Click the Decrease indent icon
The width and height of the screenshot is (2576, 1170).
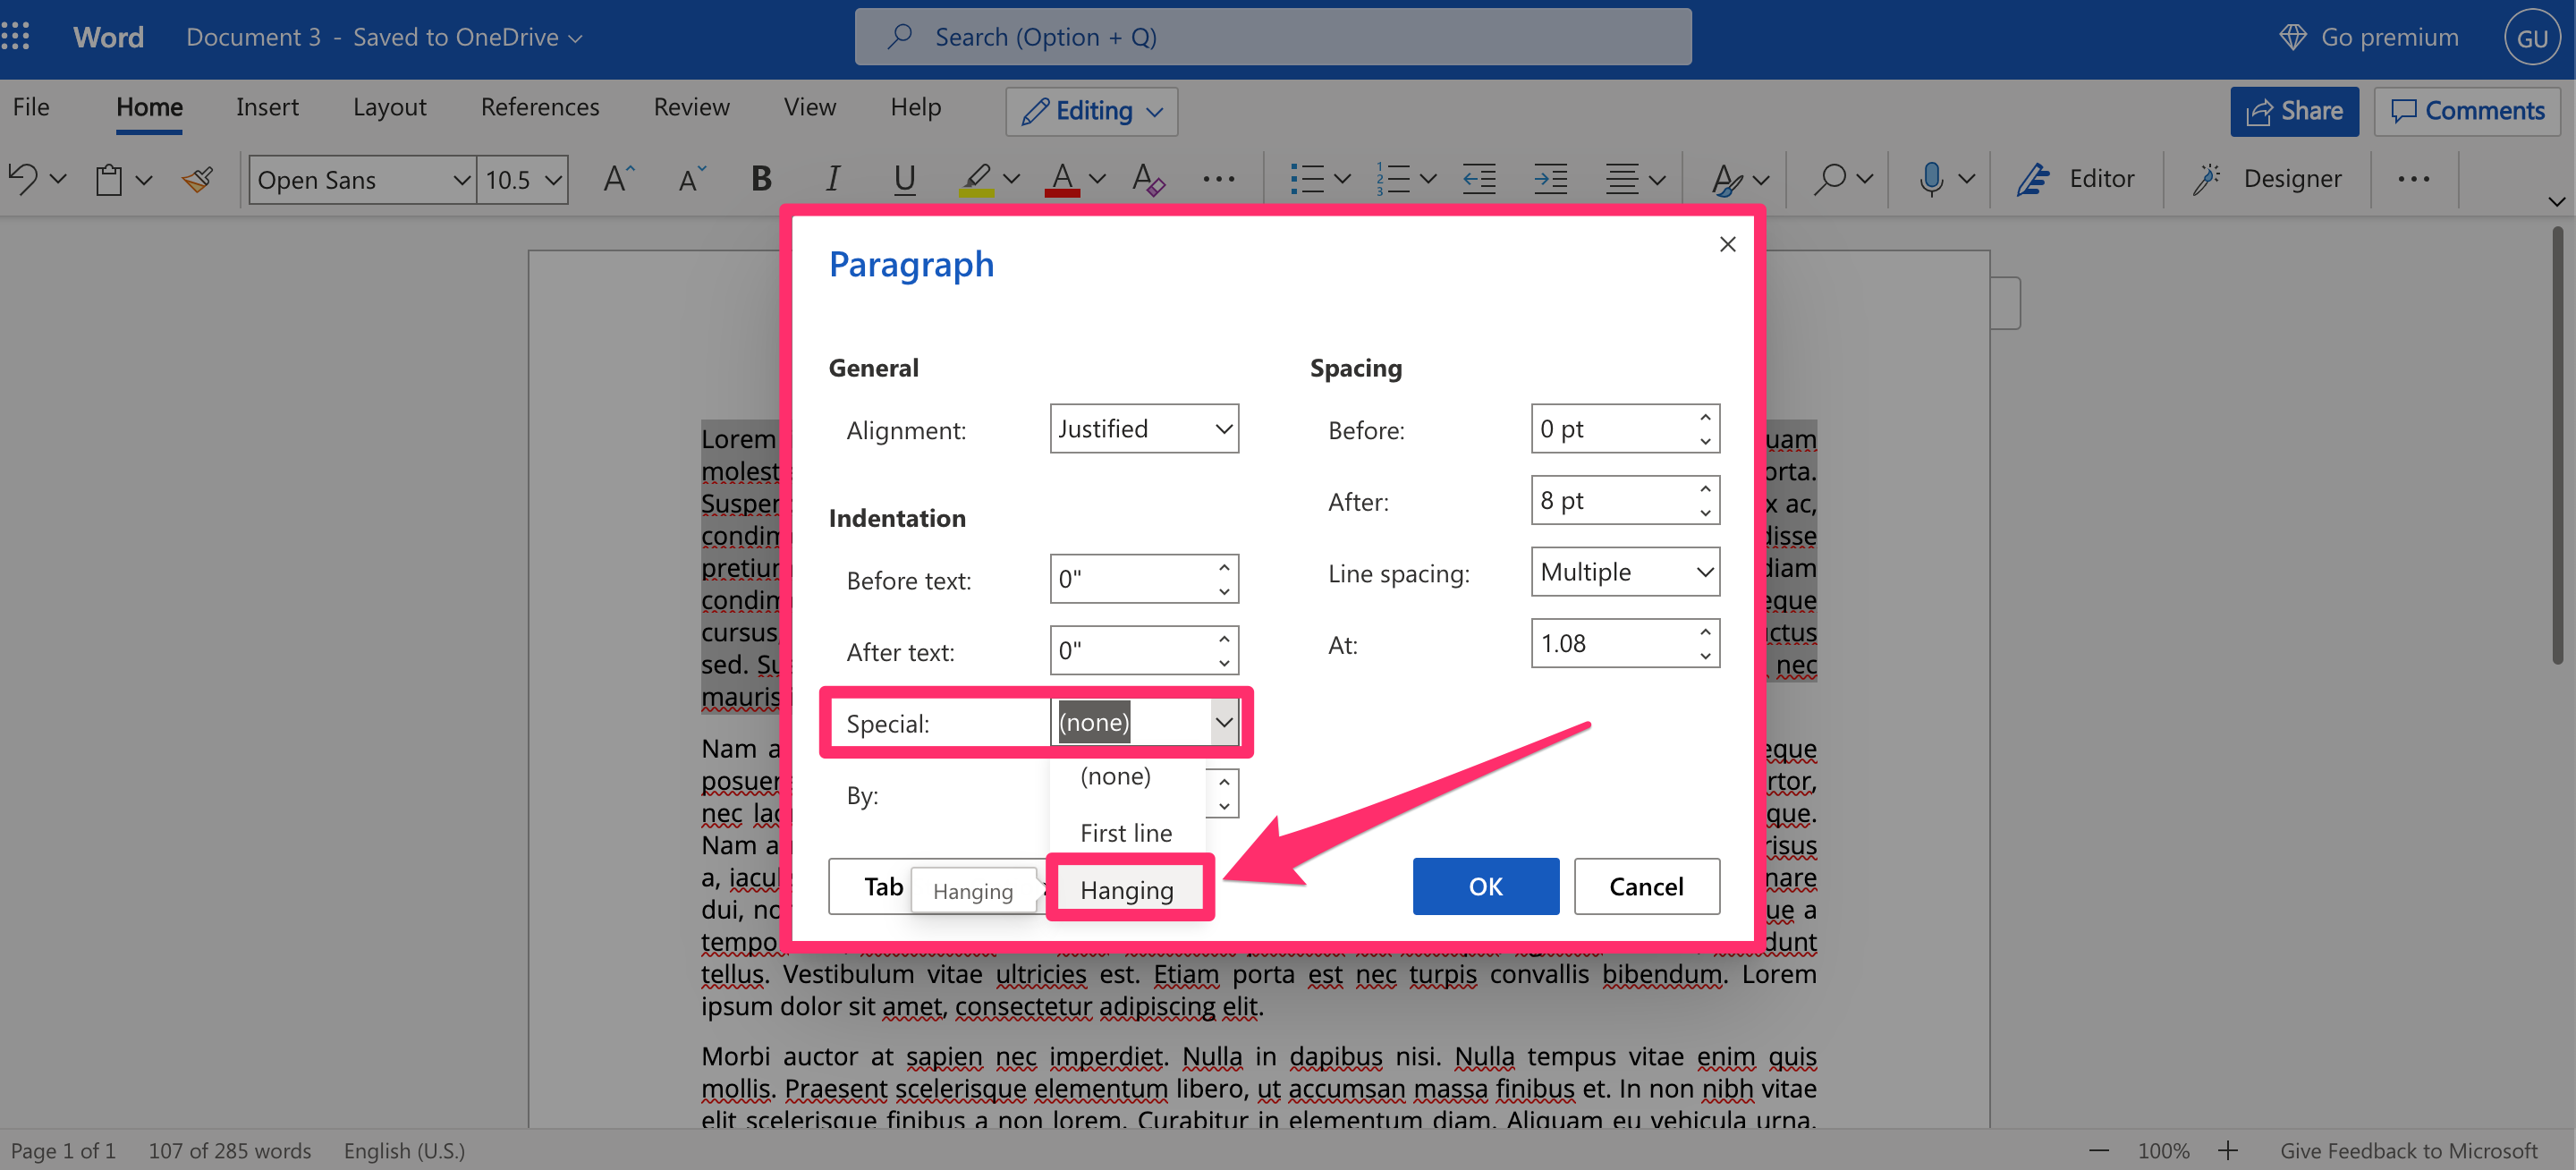(1480, 179)
